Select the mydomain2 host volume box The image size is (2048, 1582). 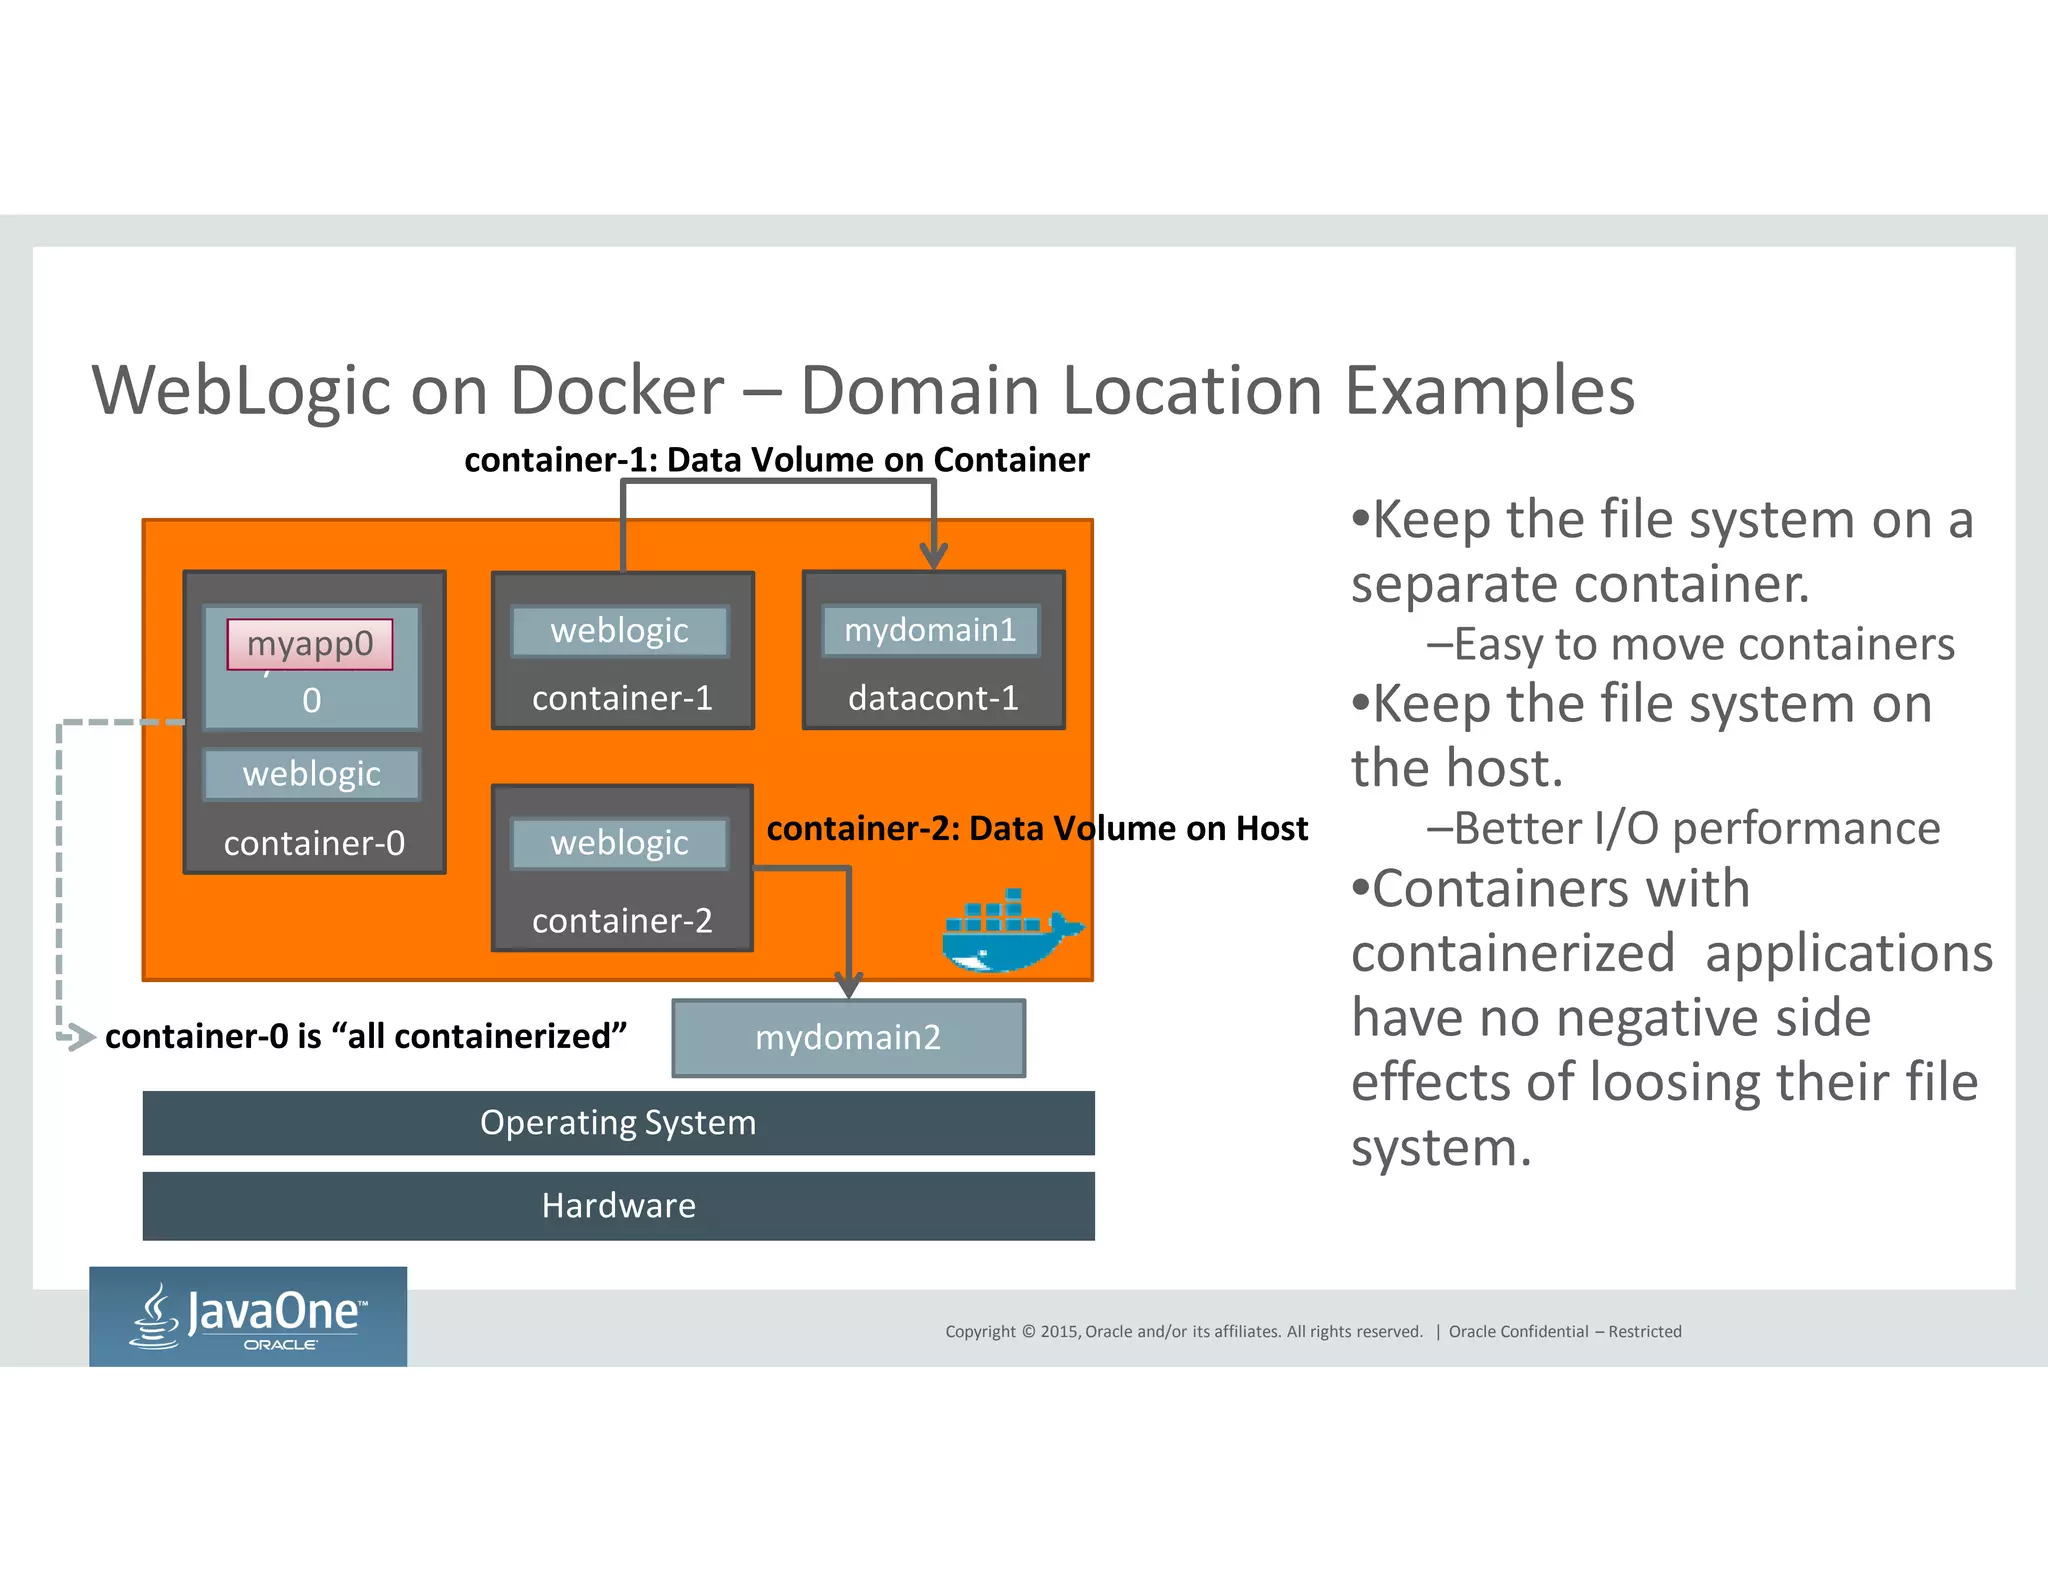[848, 1037]
